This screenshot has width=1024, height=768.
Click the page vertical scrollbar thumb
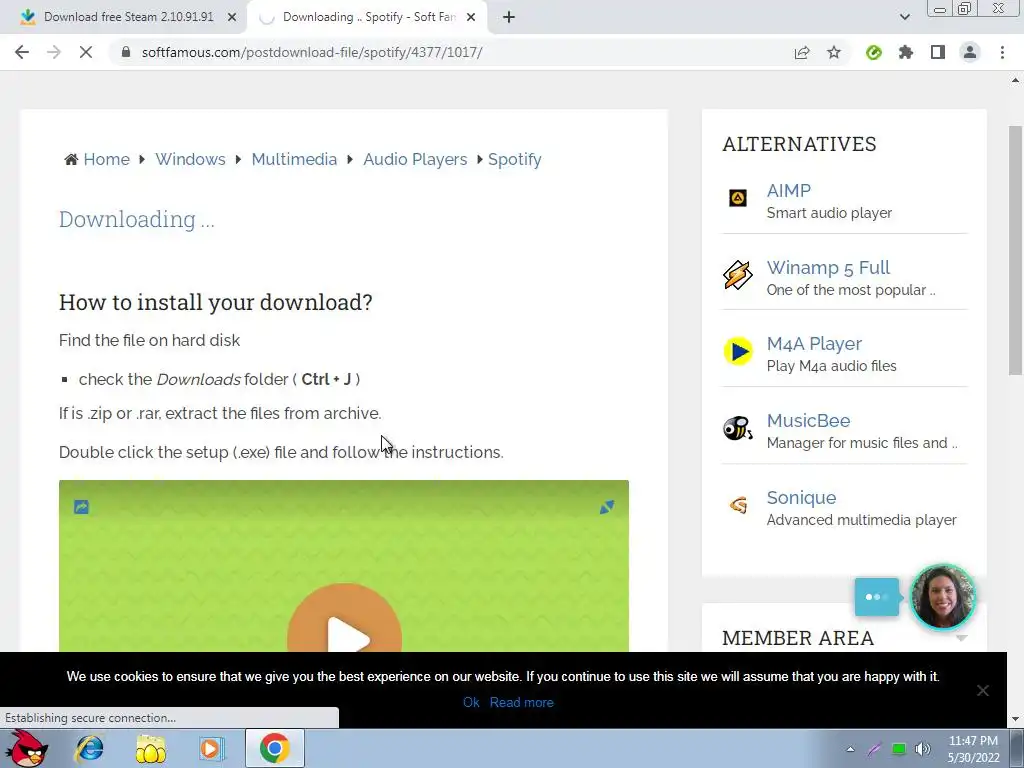tap(1015, 250)
